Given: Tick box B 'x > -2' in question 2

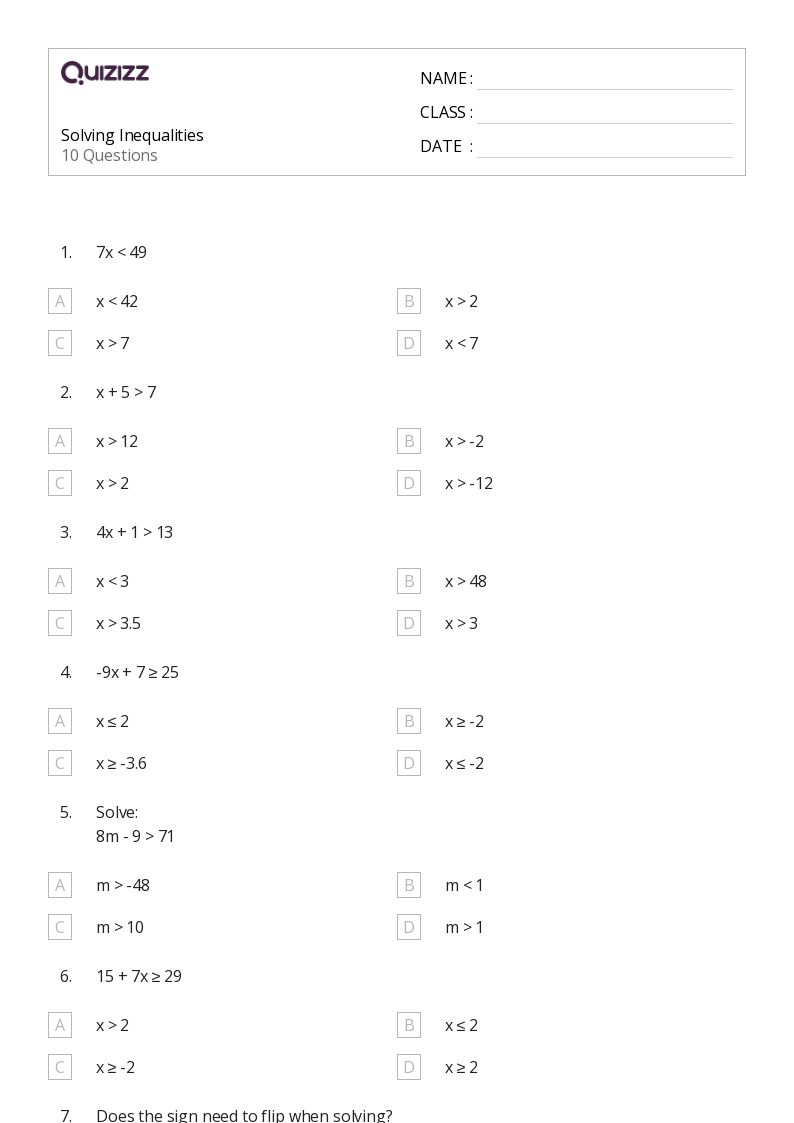Looking at the screenshot, I should (x=409, y=441).
